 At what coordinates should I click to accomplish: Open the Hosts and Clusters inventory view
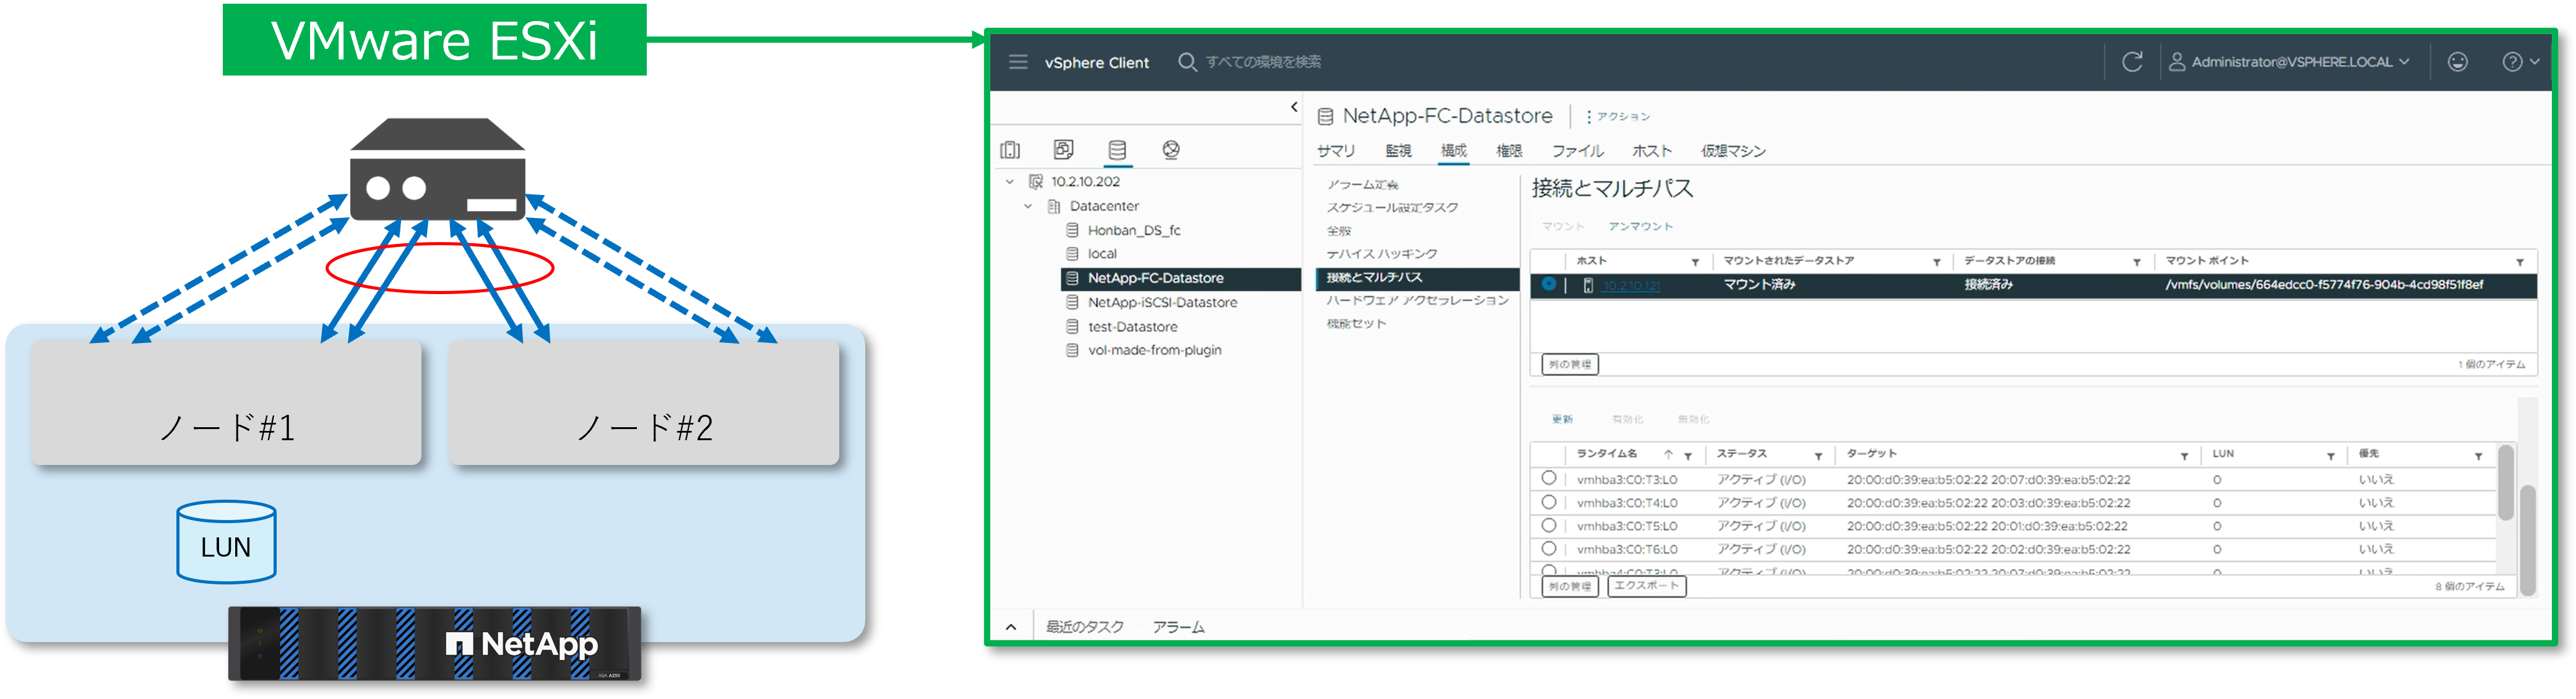click(x=1010, y=150)
